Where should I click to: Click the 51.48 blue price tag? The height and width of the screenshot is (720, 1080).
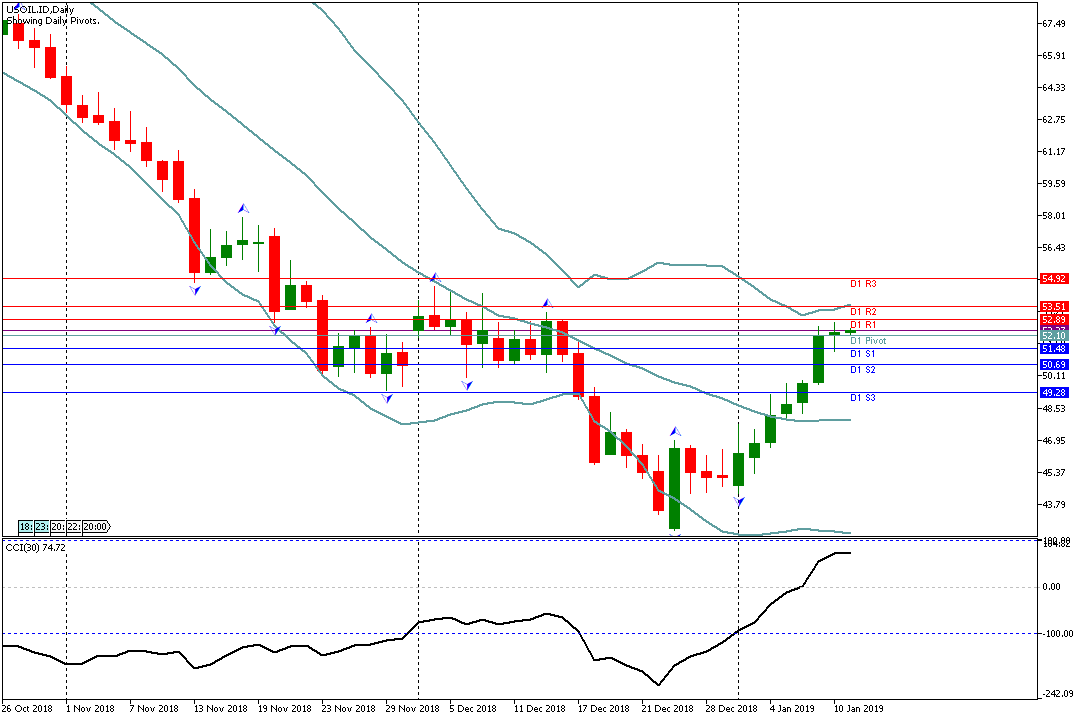pyautogui.click(x=1054, y=349)
